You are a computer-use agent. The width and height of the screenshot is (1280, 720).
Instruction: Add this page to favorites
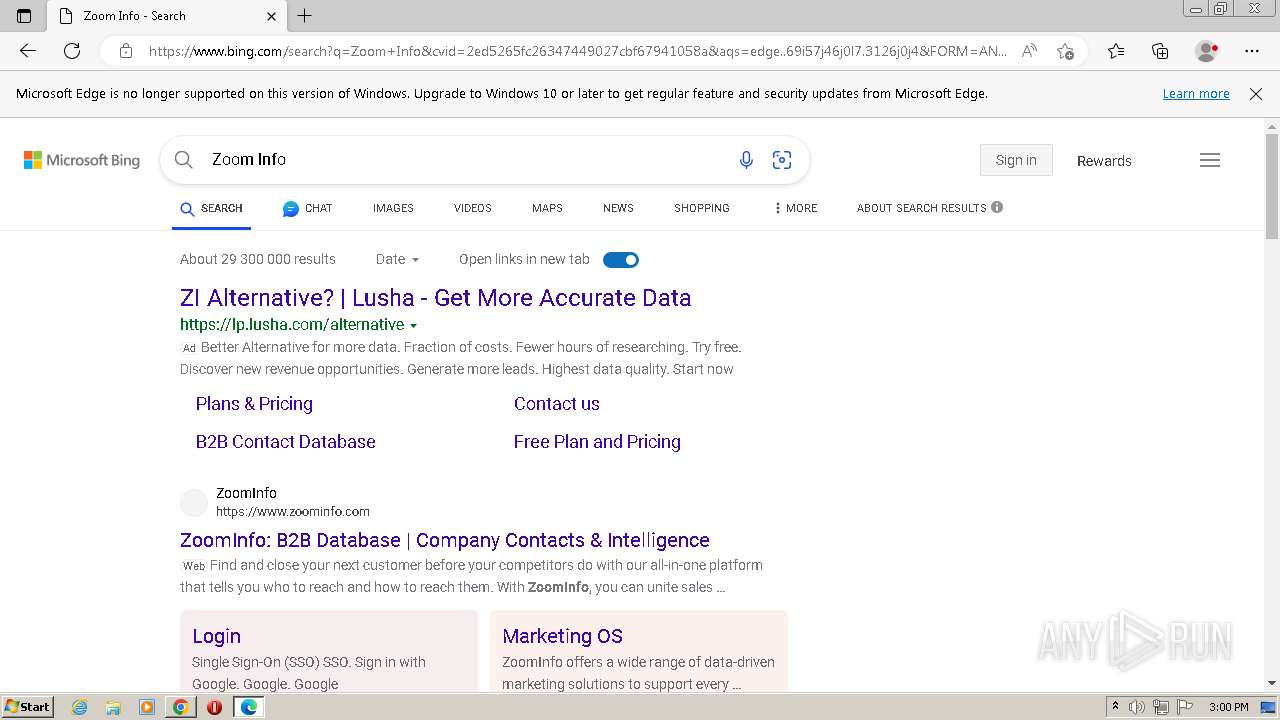[x=1066, y=51]
